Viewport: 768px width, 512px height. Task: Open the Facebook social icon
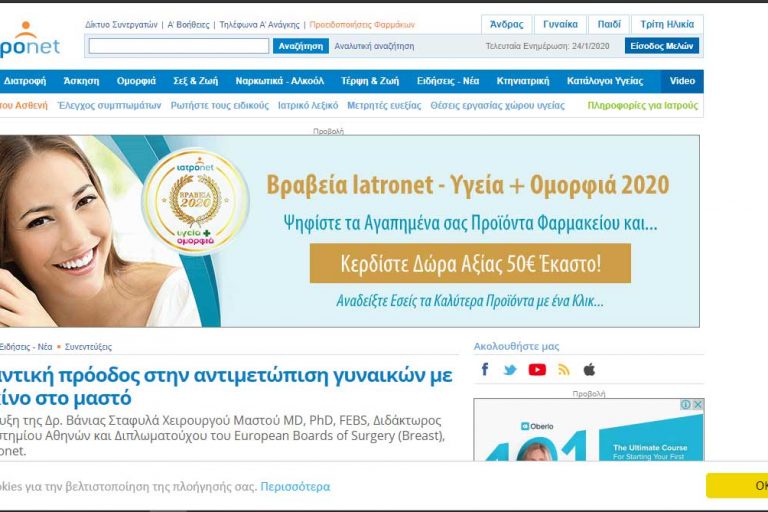coord(485,369)
